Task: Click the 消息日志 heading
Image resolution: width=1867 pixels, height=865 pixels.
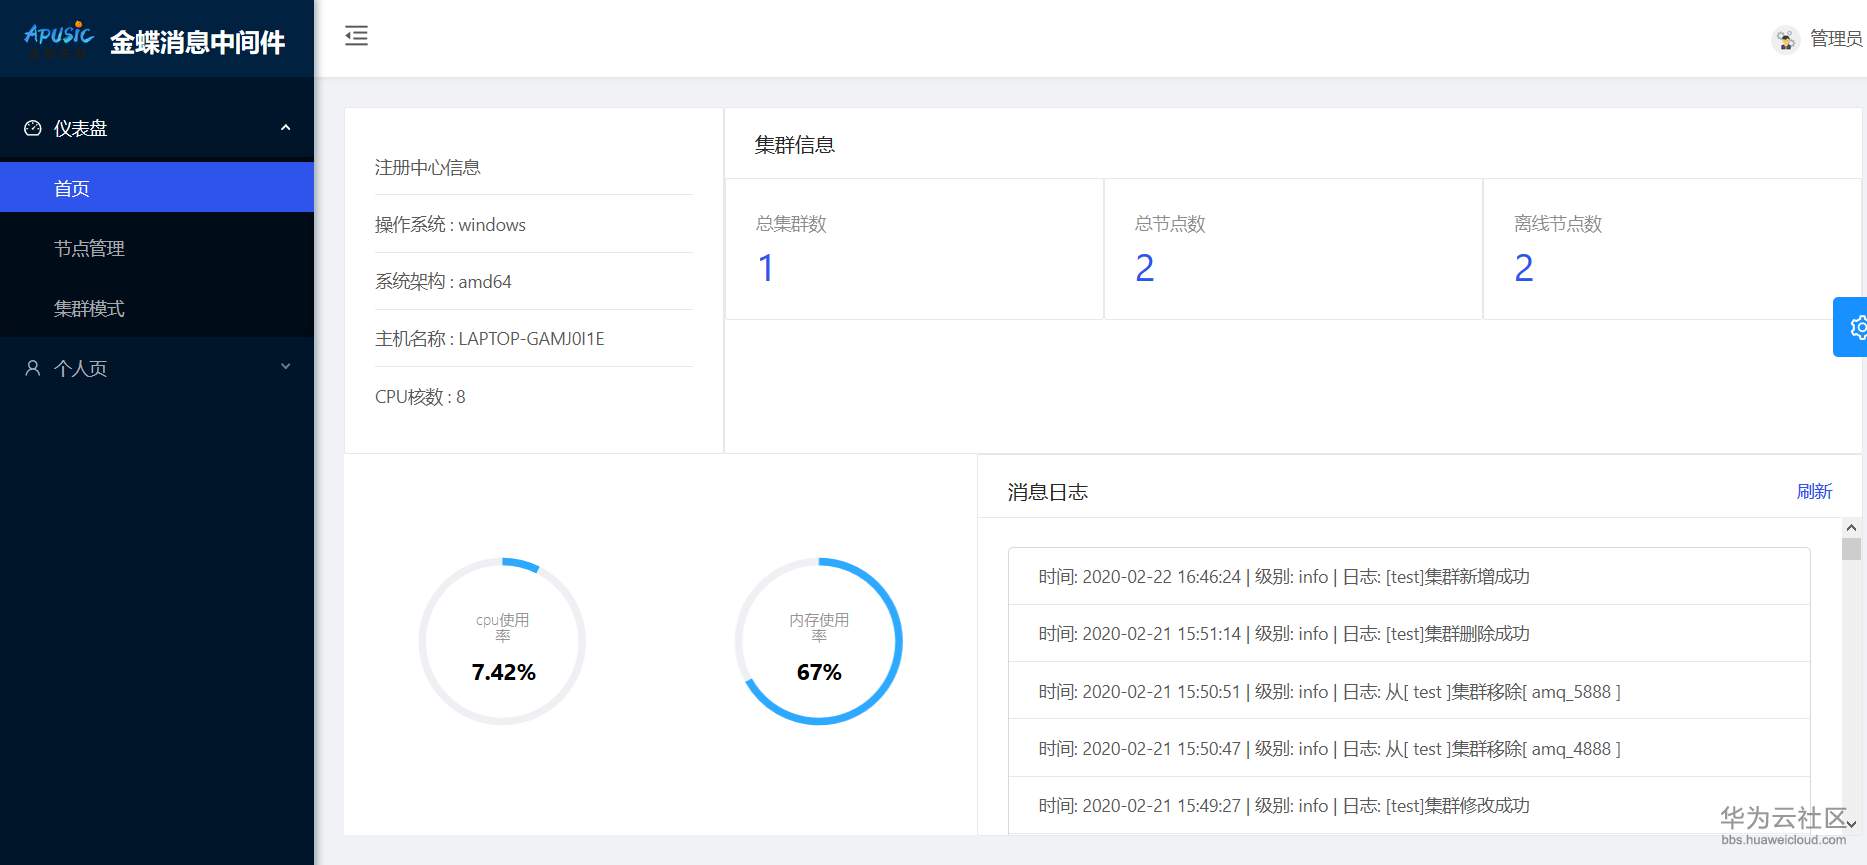Action: pos(1048,492)
